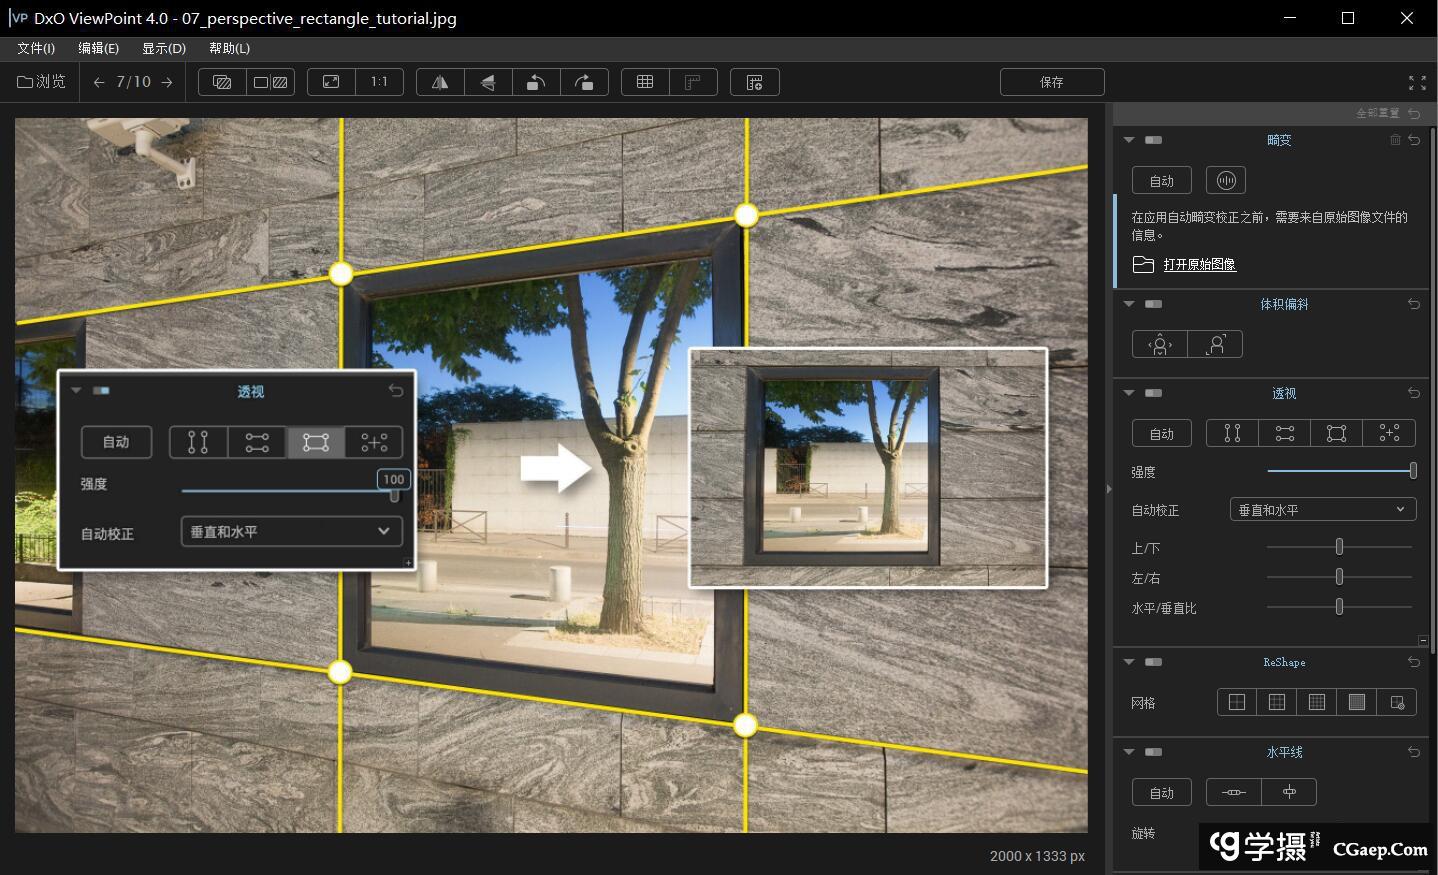Click the 8-point perspective tool icon
The width and height of the screenshot is (1438, 875).
click(x=1389, y=433)
